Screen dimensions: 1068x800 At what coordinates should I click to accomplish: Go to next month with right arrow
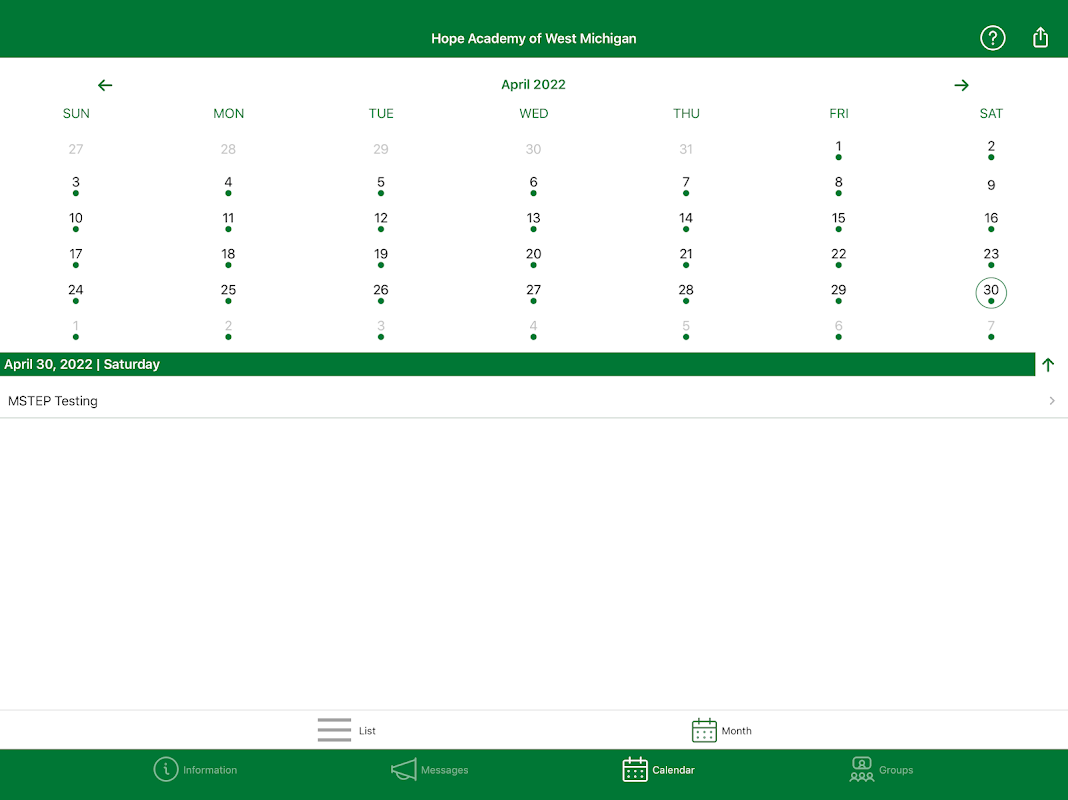coord(961,85)
